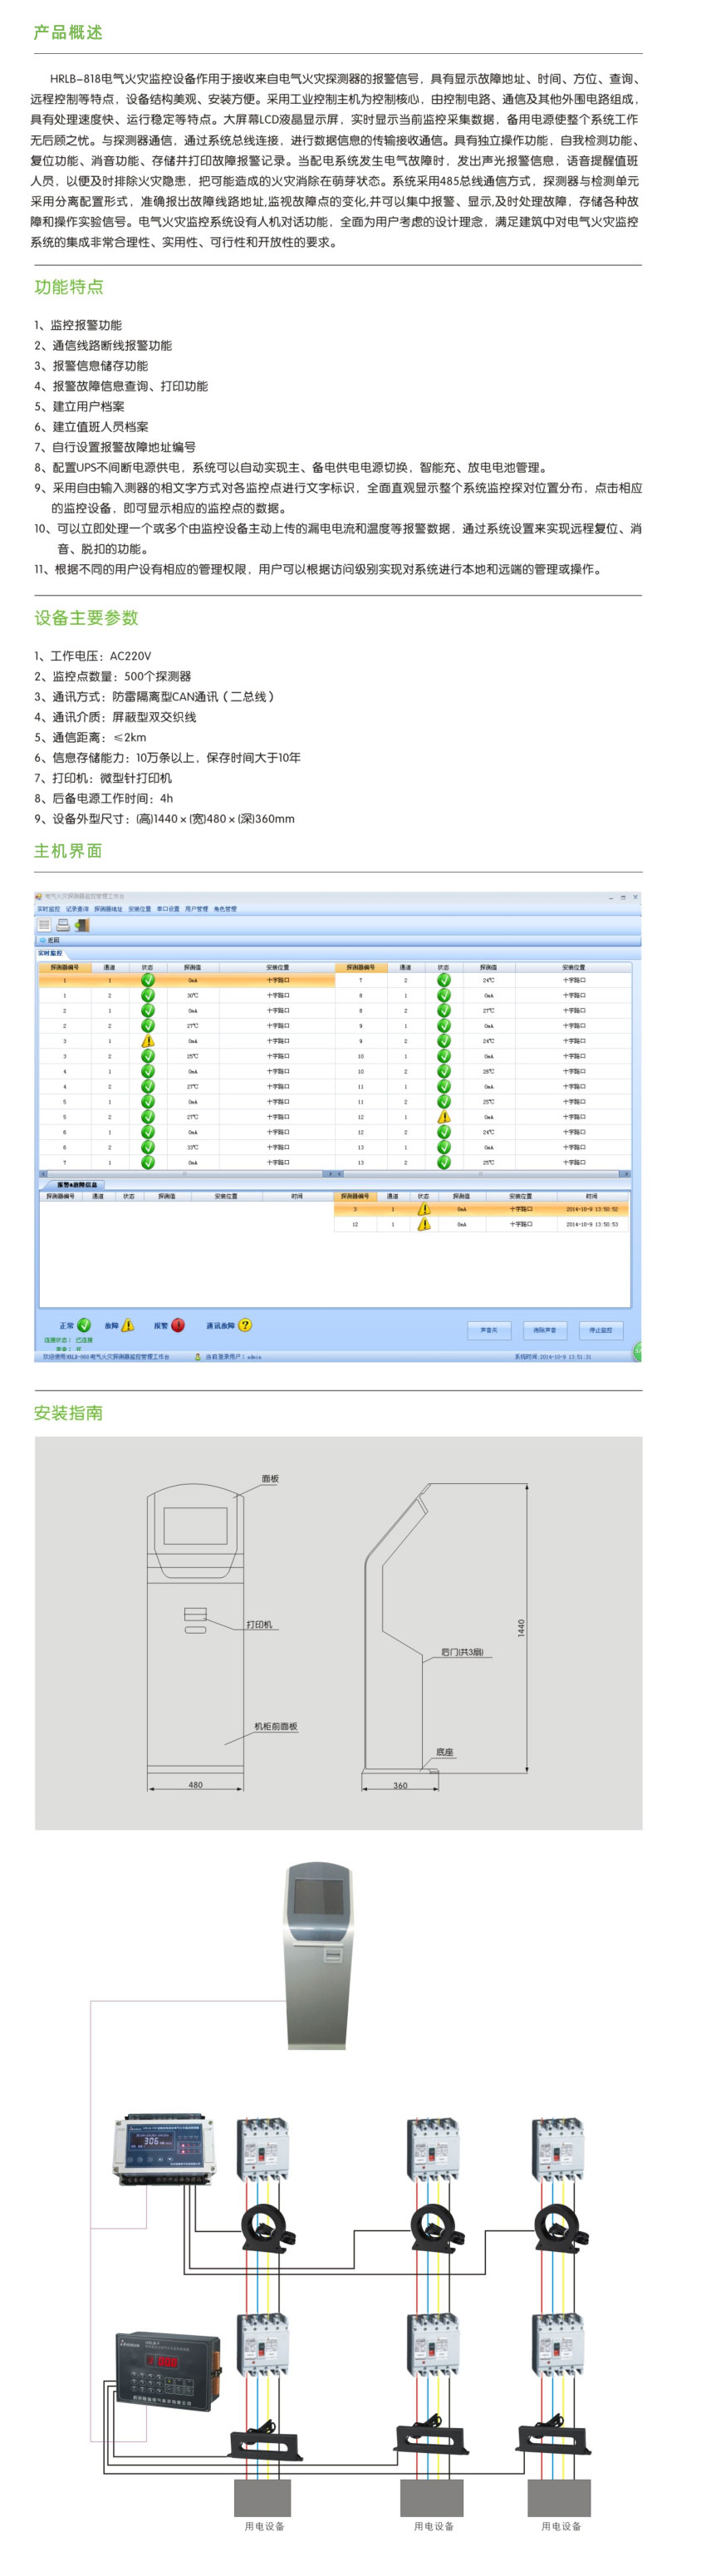Open the 实时监控 menu
The width and height of the screenshot is (706, 2576).
point(48,909)
